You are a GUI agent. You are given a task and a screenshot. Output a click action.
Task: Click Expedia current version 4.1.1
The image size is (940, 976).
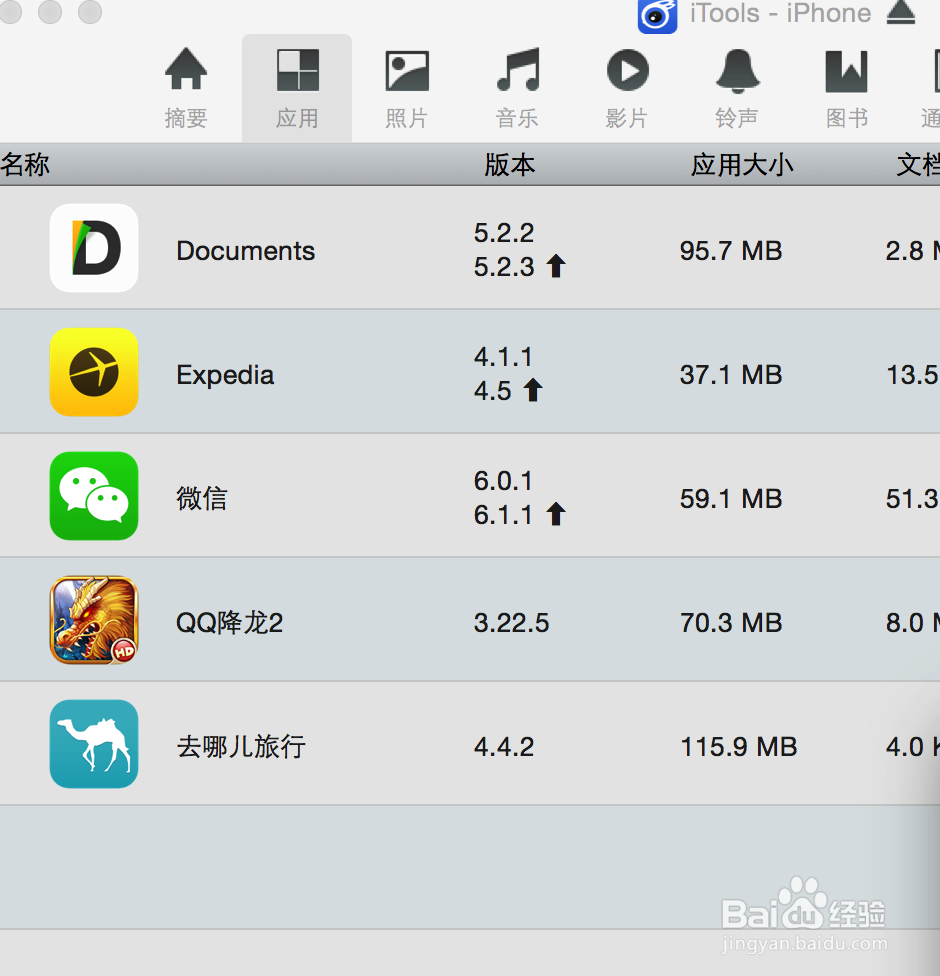pos(504,357)
